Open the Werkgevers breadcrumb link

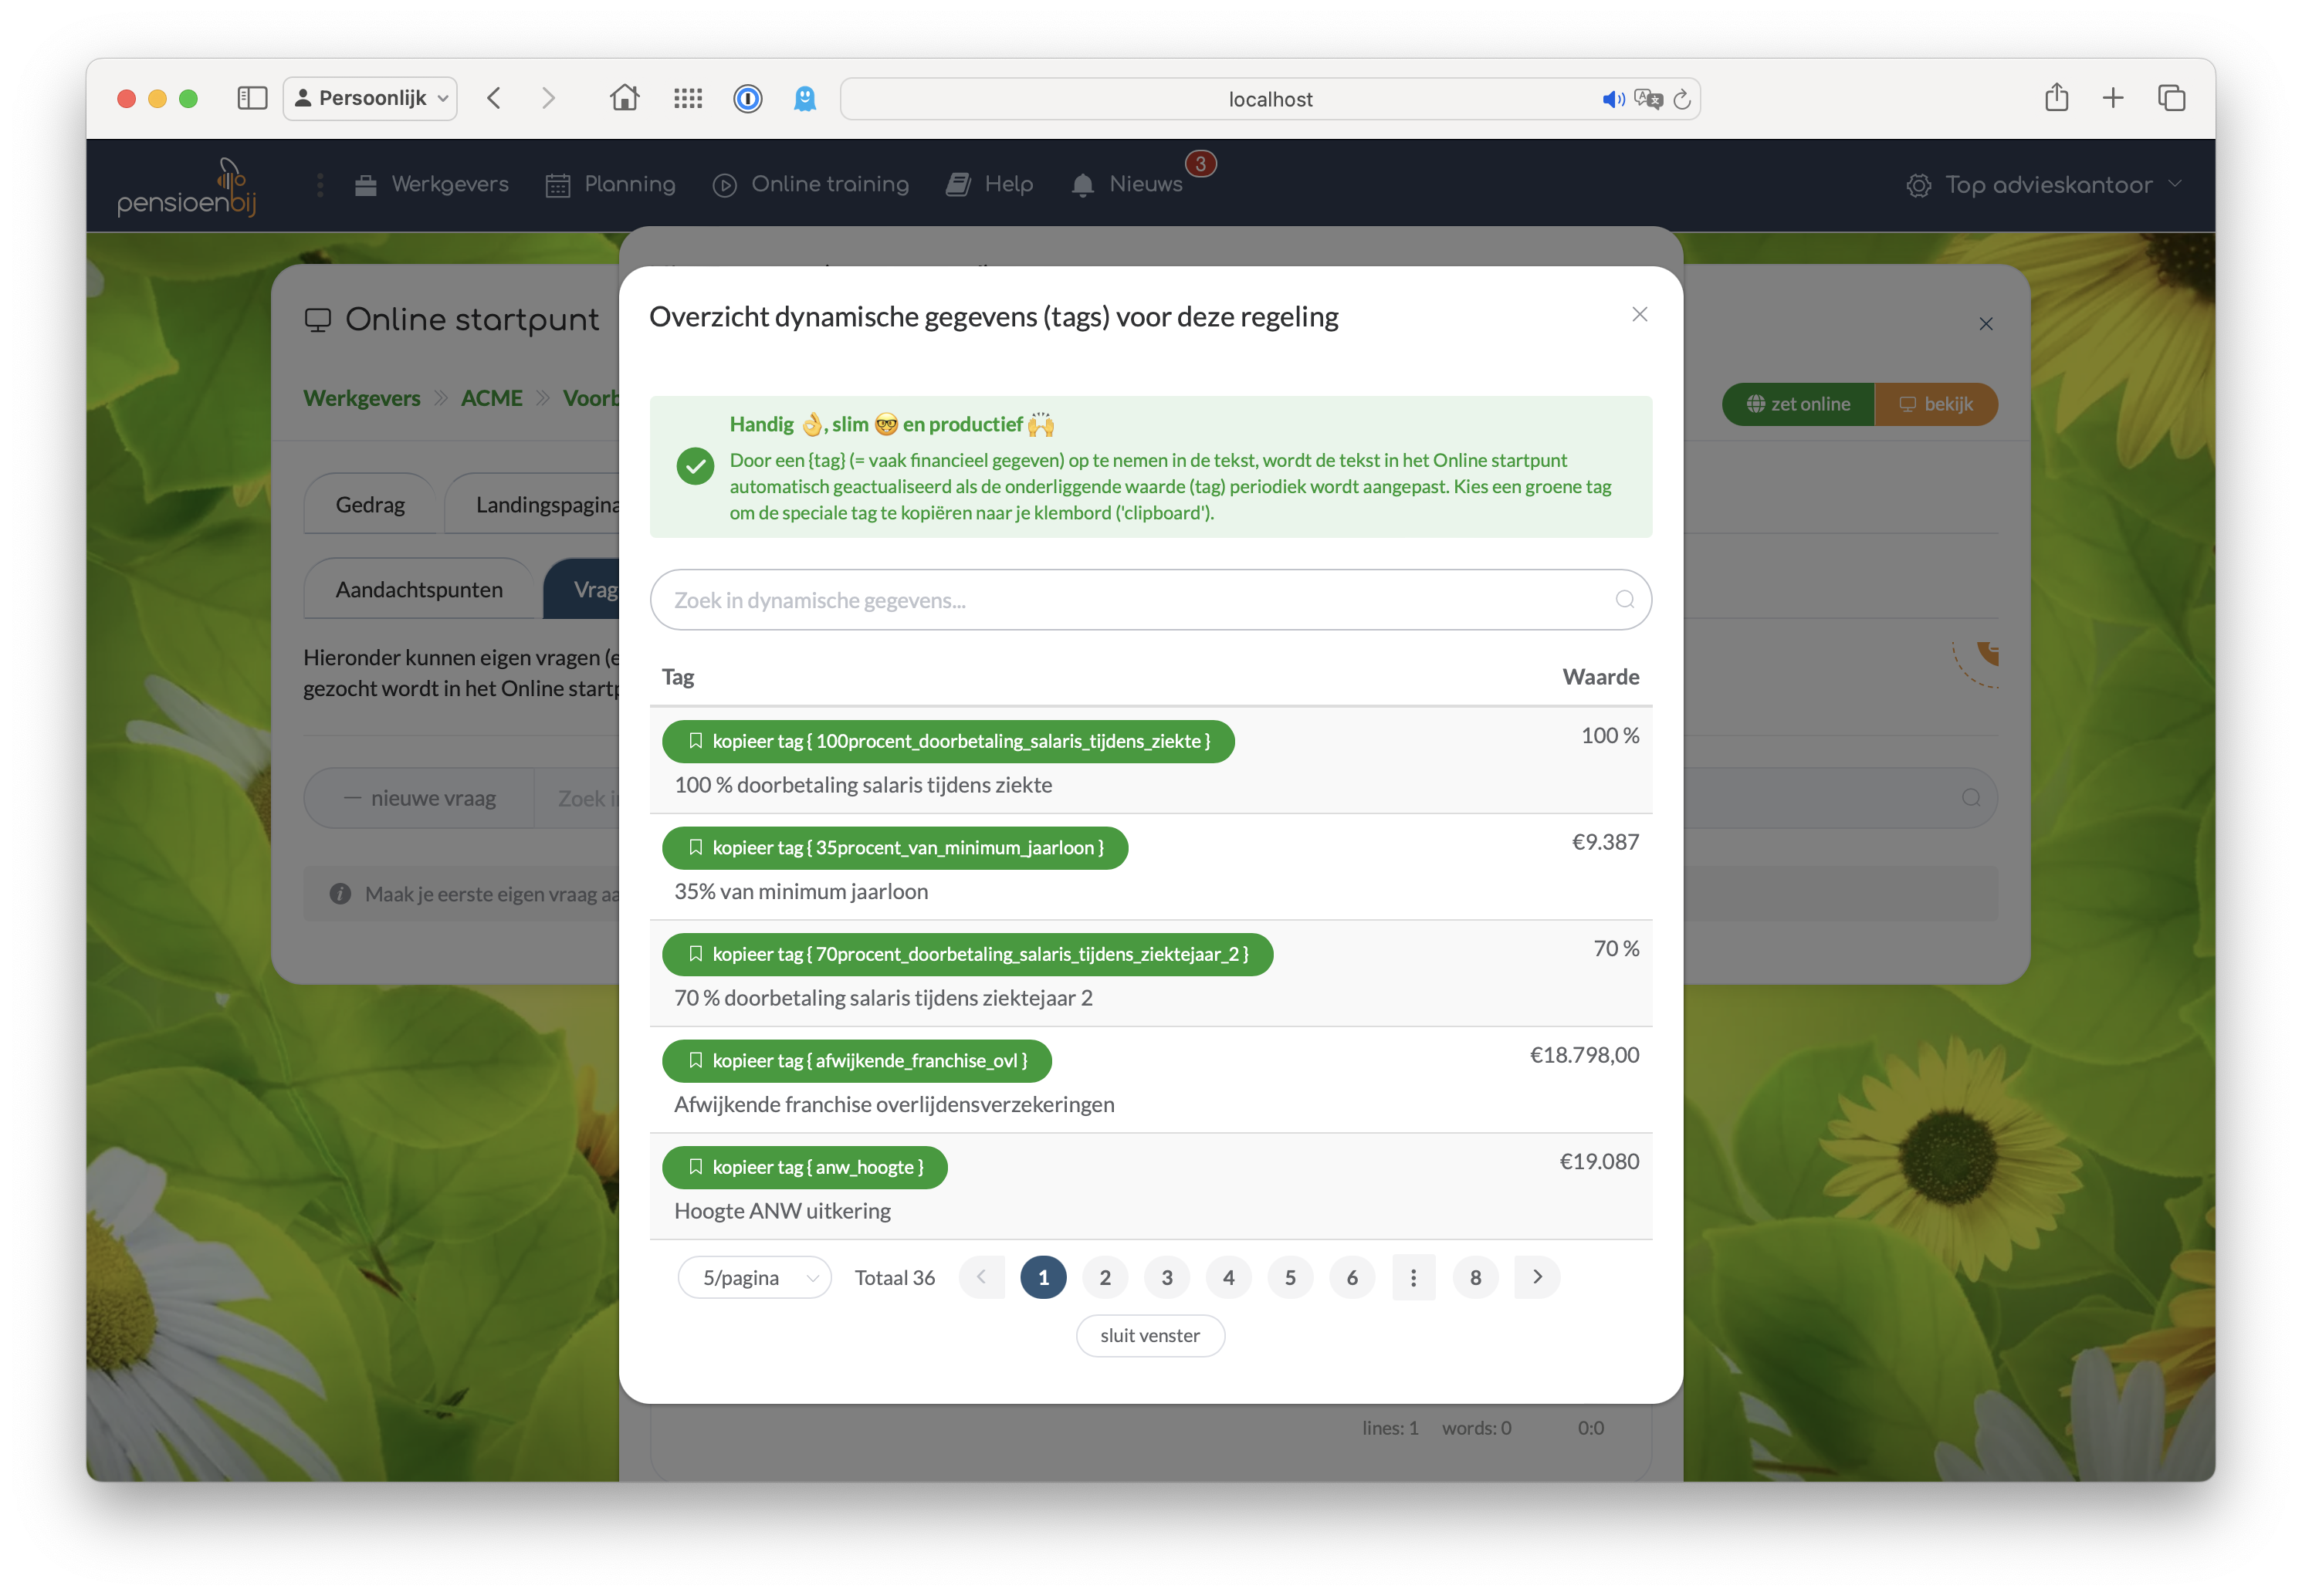[362, 398]
